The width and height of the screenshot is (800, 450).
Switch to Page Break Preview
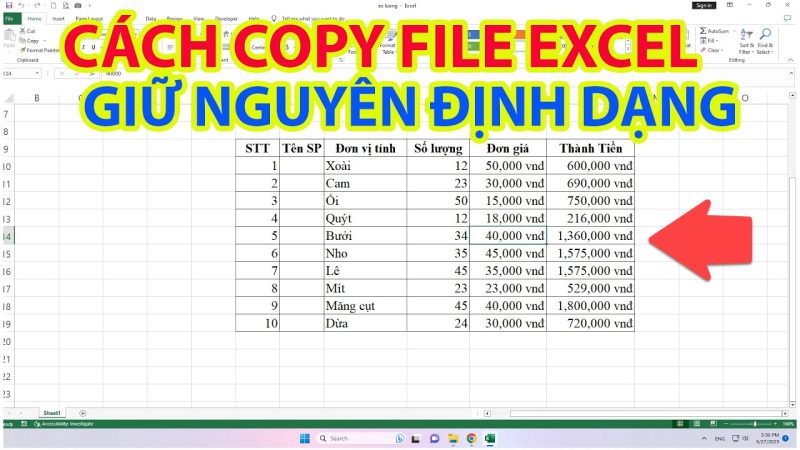coord(713,423)
